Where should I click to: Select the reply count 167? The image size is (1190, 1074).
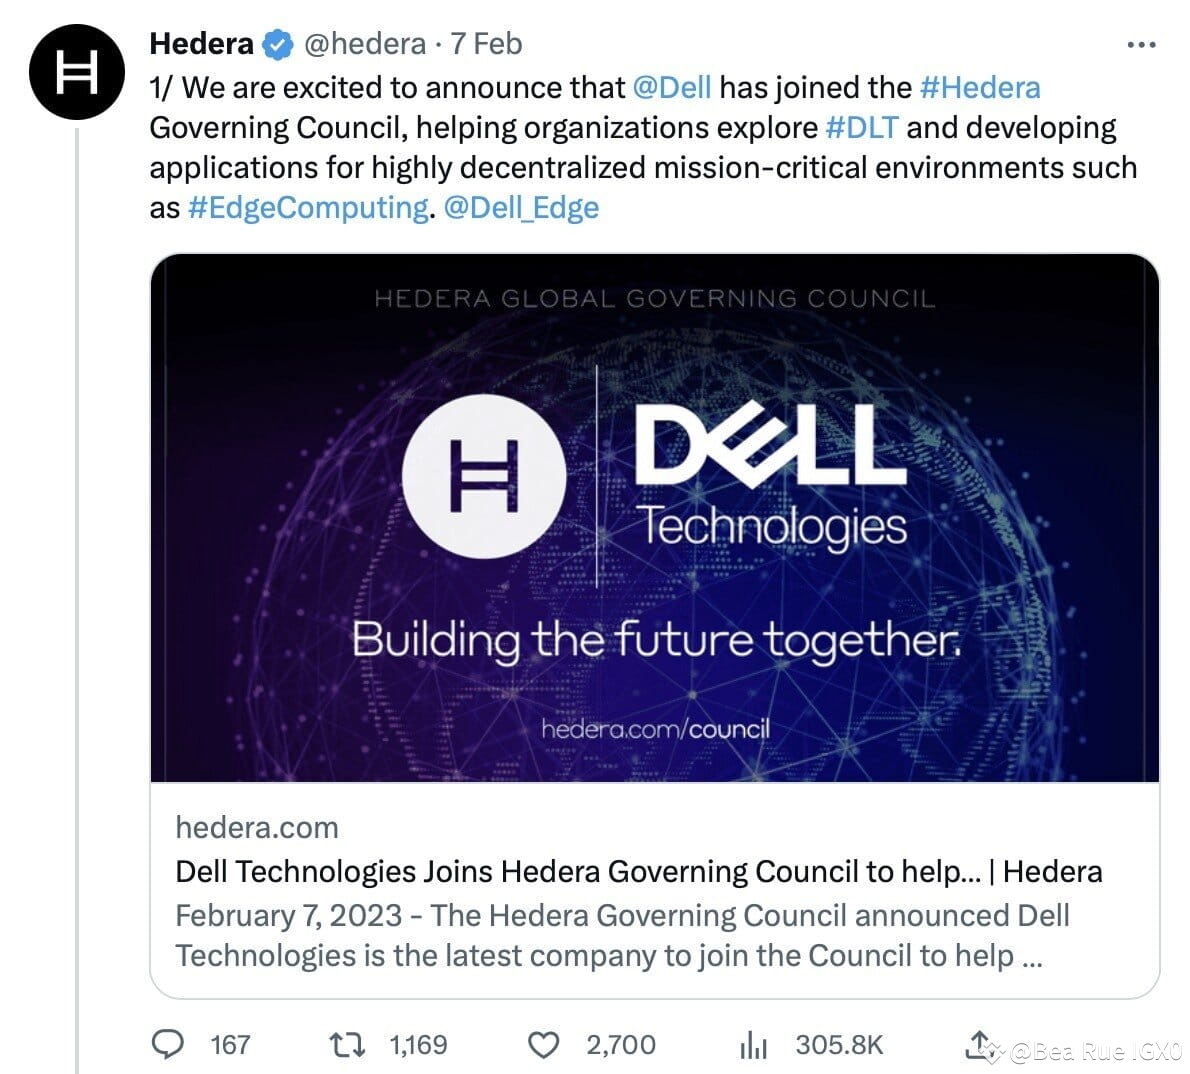[x=229, y=1045]
